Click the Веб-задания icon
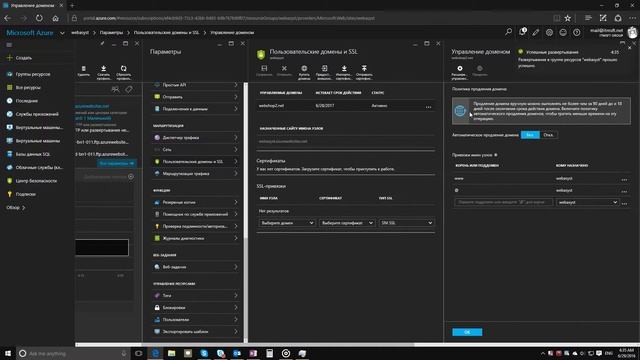The height and width of the screenshot is (360, 640). pos(157,267)
